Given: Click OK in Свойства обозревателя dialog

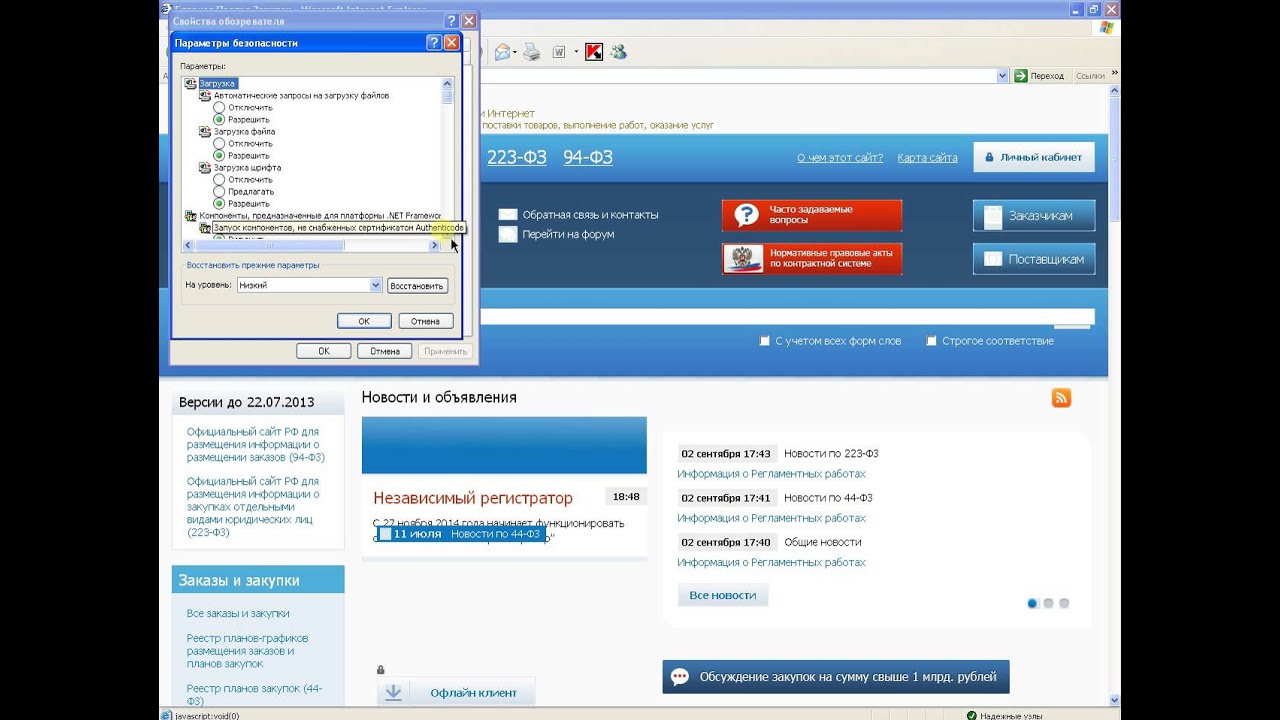Looking at the screenshot, I should (x=324, y=351).
